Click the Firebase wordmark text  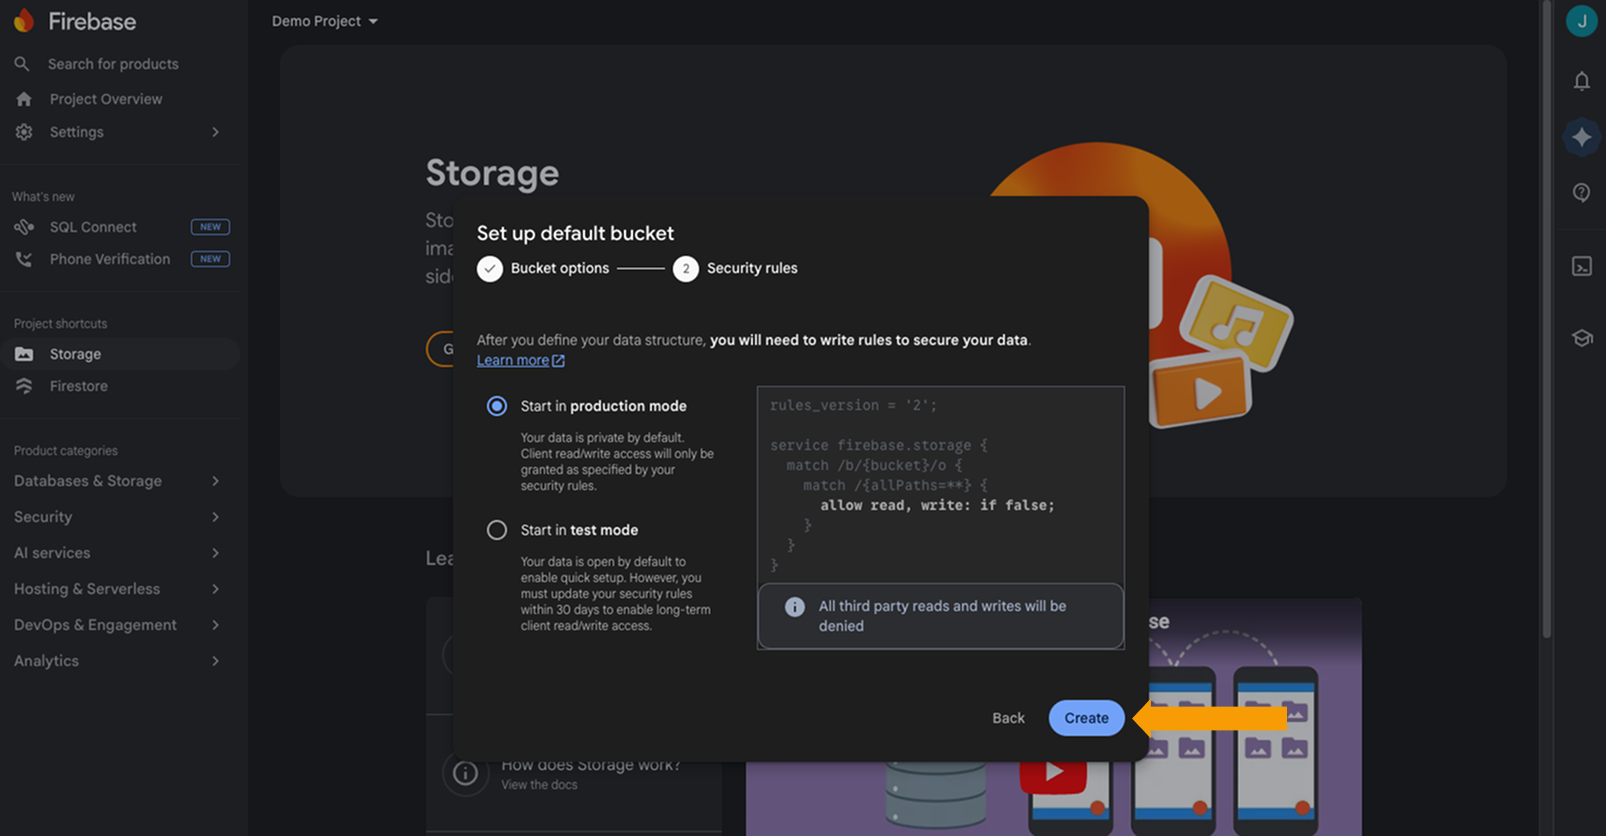92,21
